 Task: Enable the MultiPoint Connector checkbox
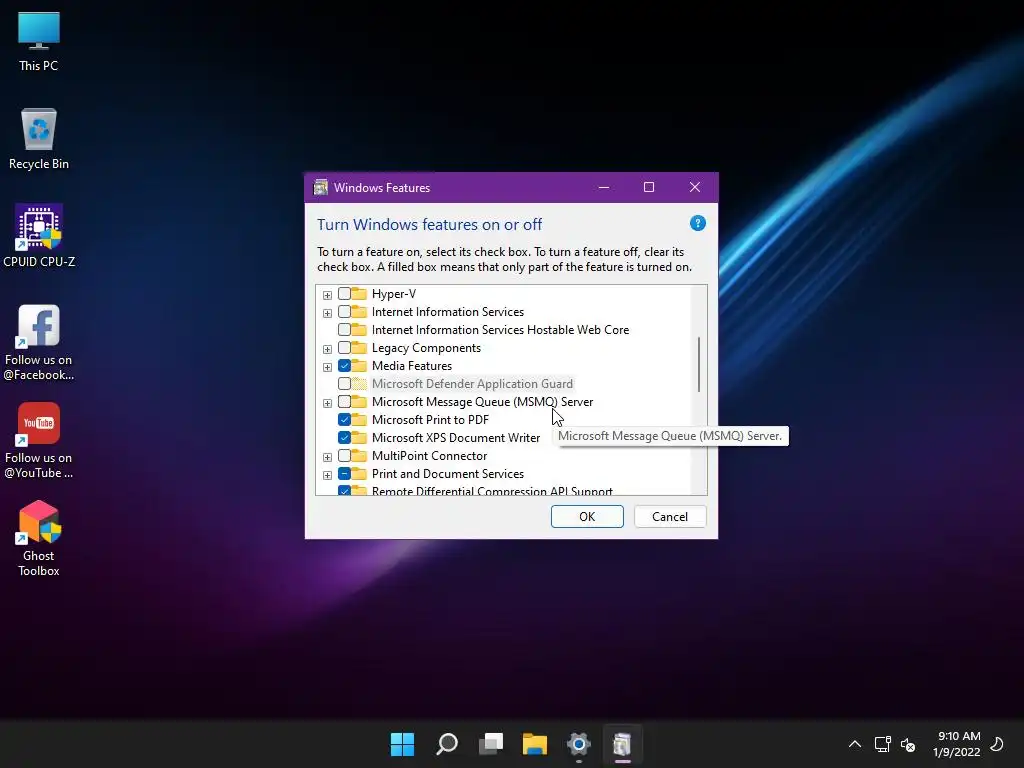pos(344,456)
